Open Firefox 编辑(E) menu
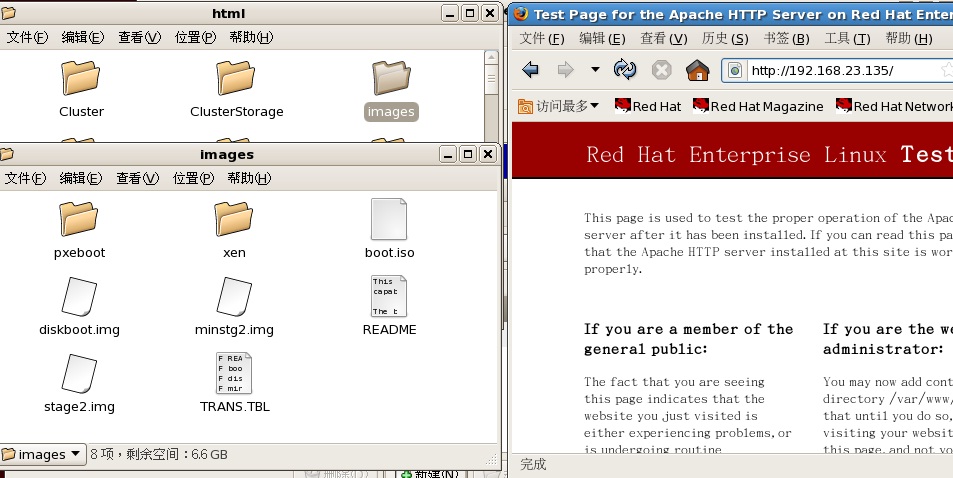Viewport: 953px width, 478px height. click(x=602, y=38)
